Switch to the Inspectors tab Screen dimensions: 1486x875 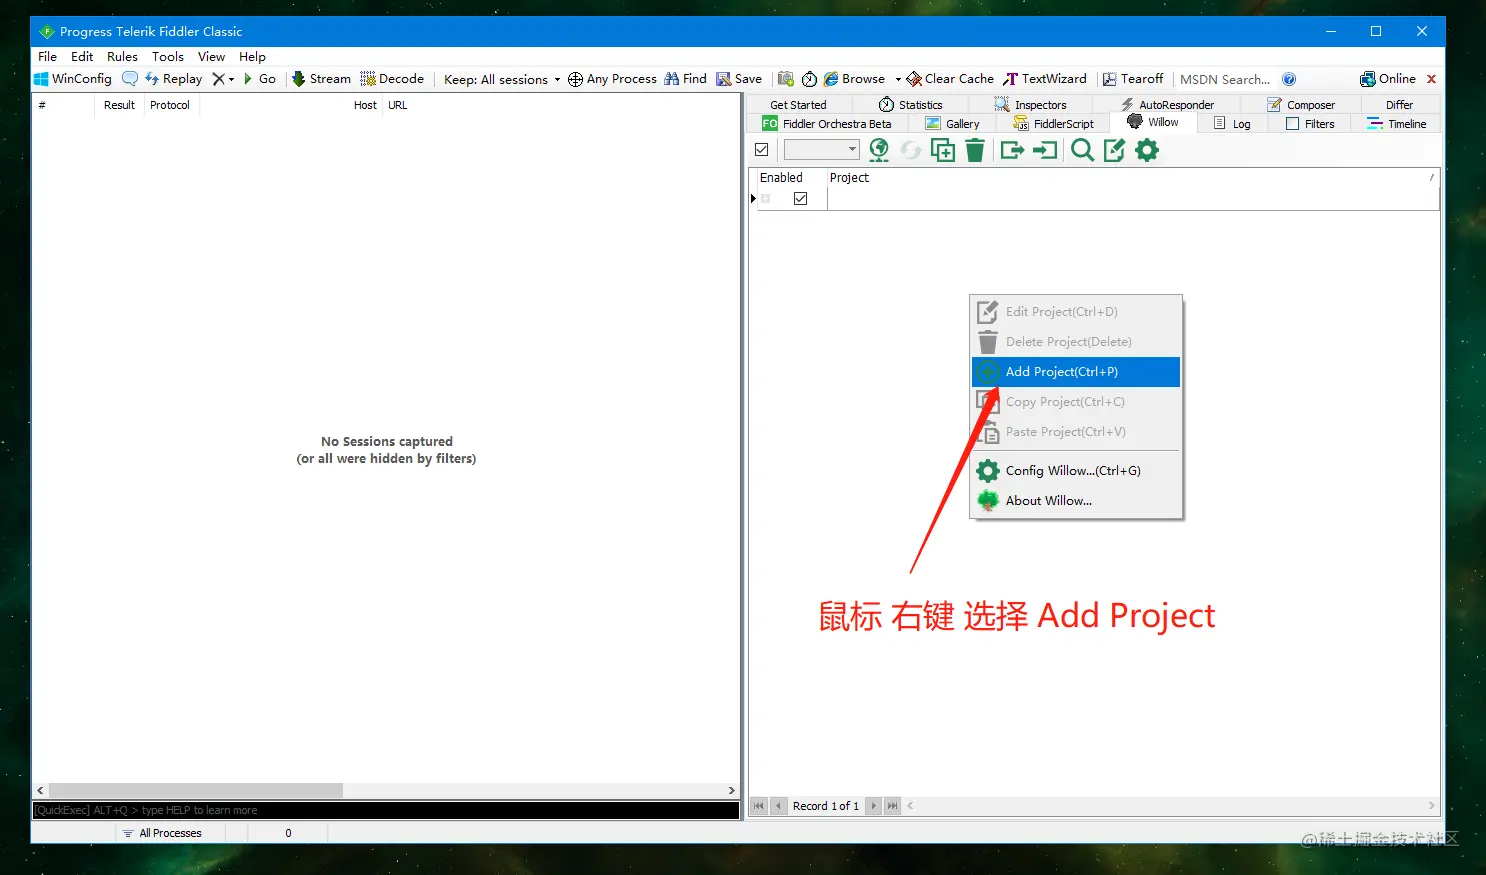click(x=1030, y=105)
